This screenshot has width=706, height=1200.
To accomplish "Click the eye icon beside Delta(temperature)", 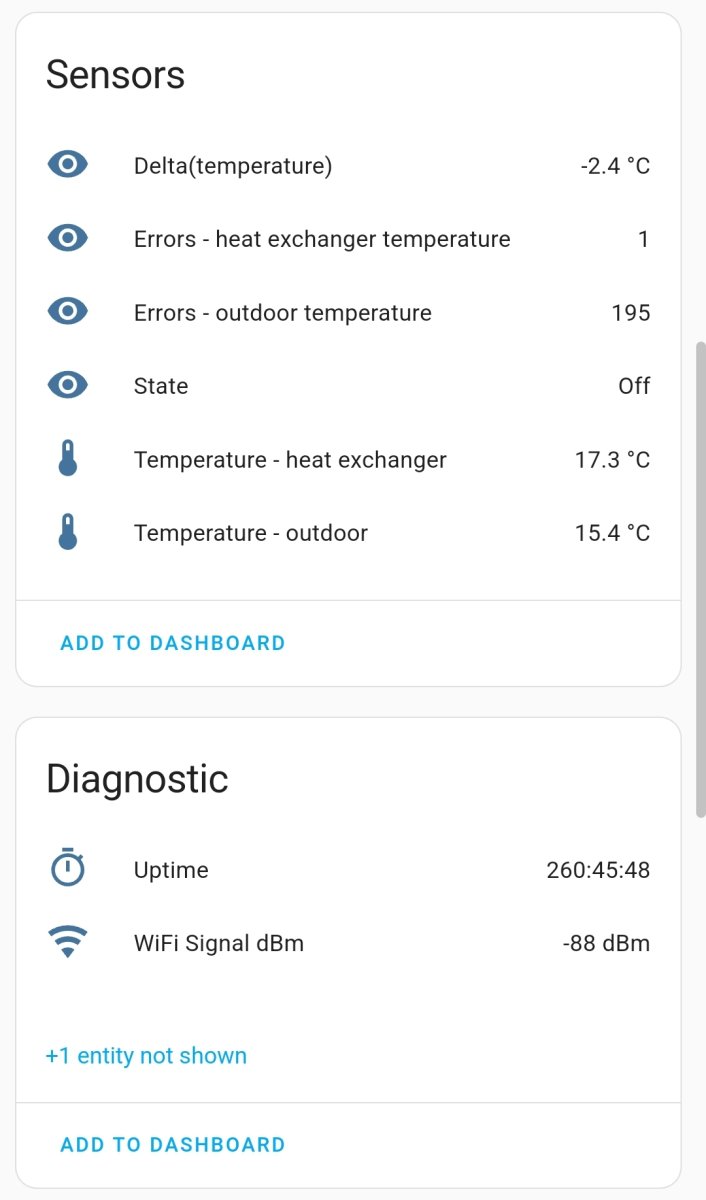I will pos(68,165).
